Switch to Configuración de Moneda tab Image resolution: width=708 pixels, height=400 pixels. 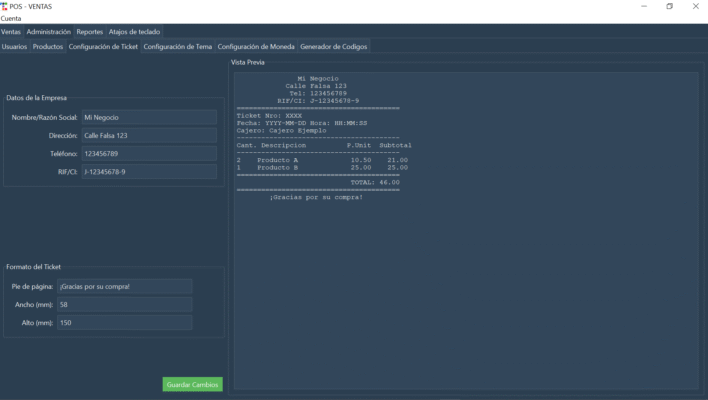point(256,47)
